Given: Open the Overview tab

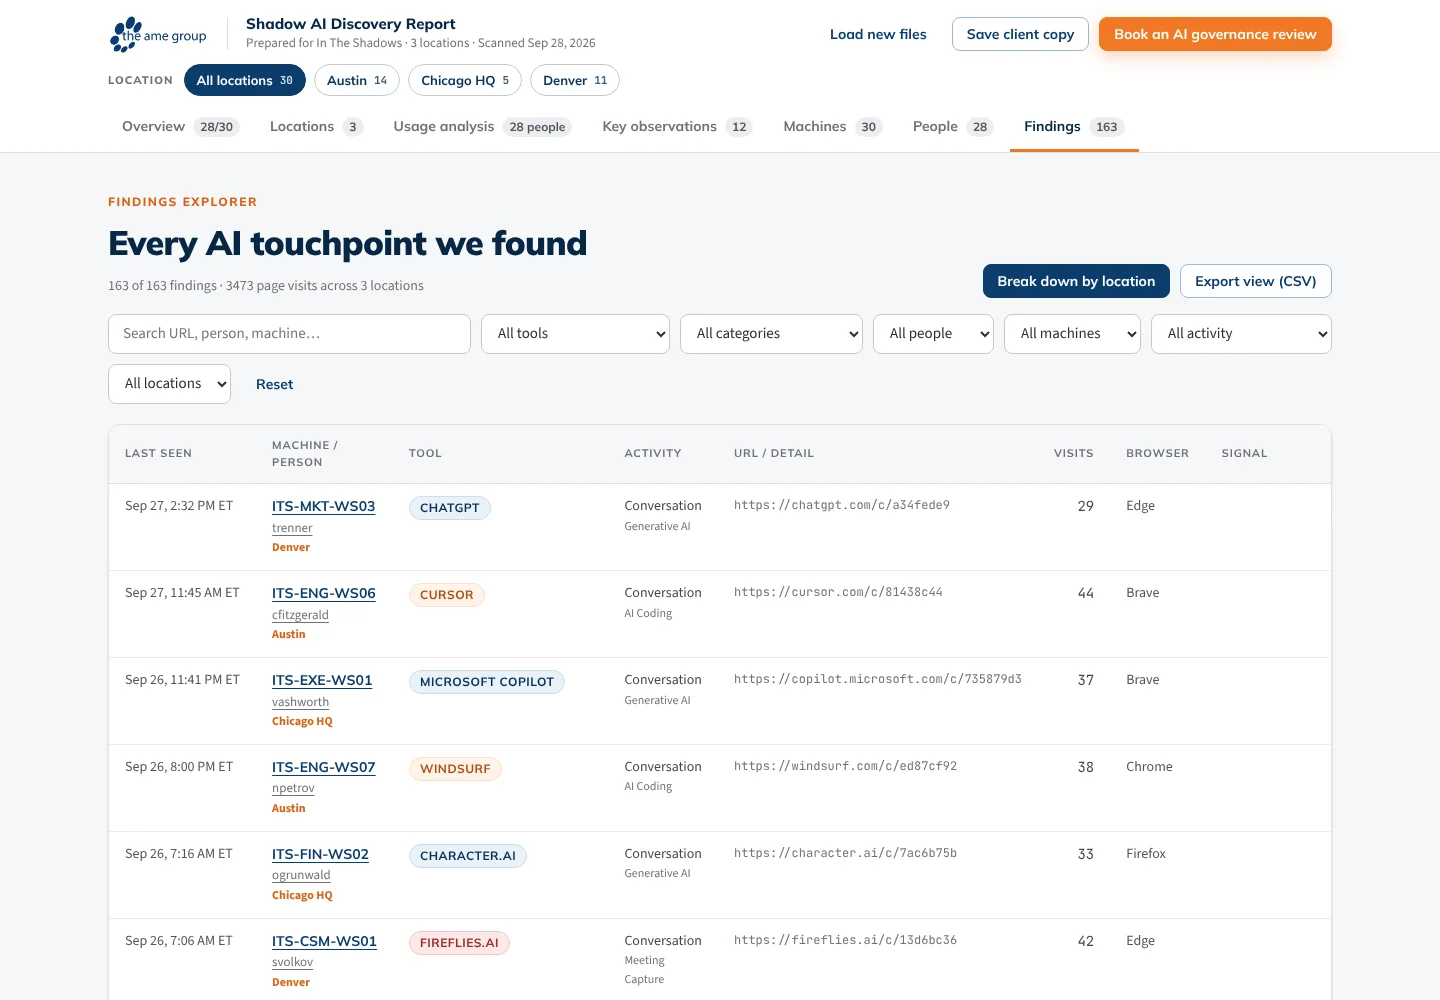Looking at the screenshot, I should [x=180, y=126].
